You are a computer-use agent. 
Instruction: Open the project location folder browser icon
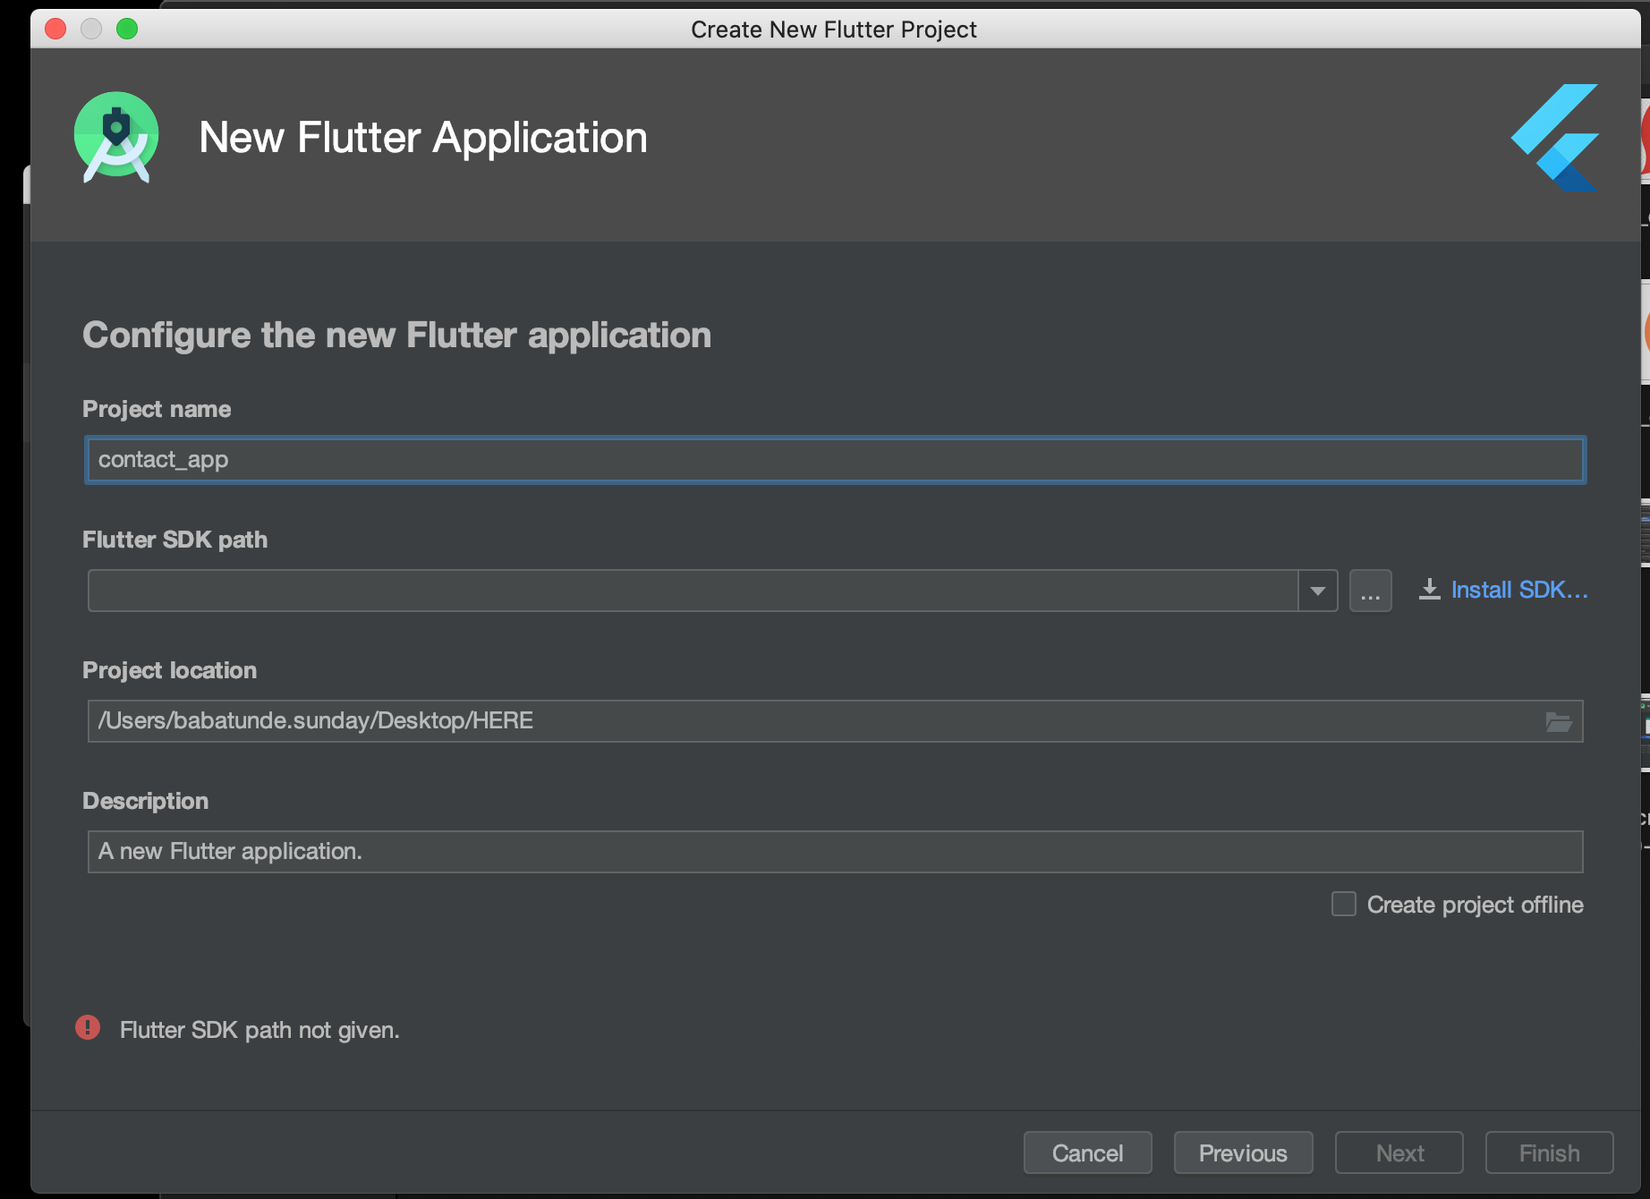click(x=1558, y=722)
